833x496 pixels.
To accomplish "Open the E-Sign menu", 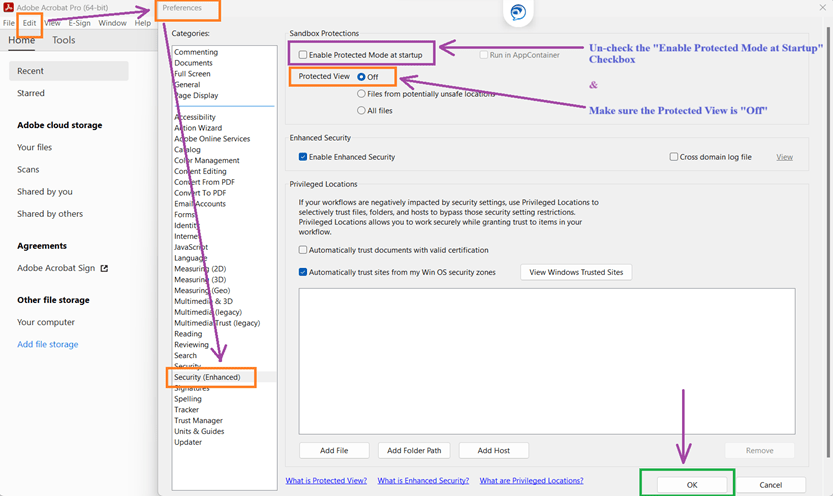I will (x=79, y=23).
